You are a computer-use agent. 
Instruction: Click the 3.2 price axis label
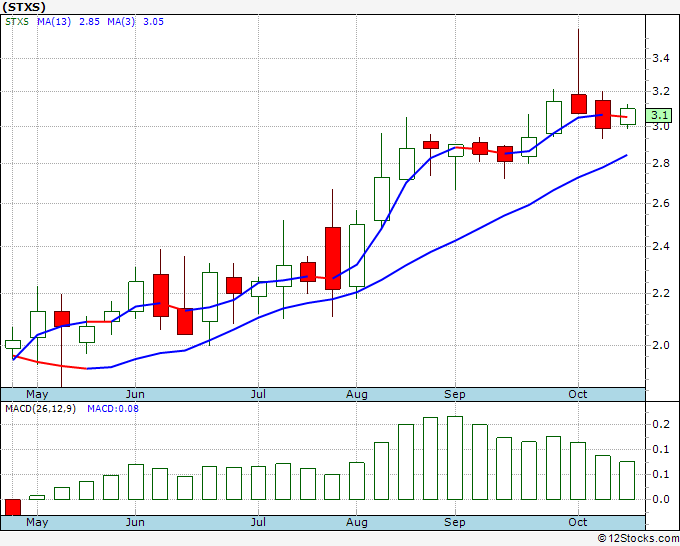661,91
